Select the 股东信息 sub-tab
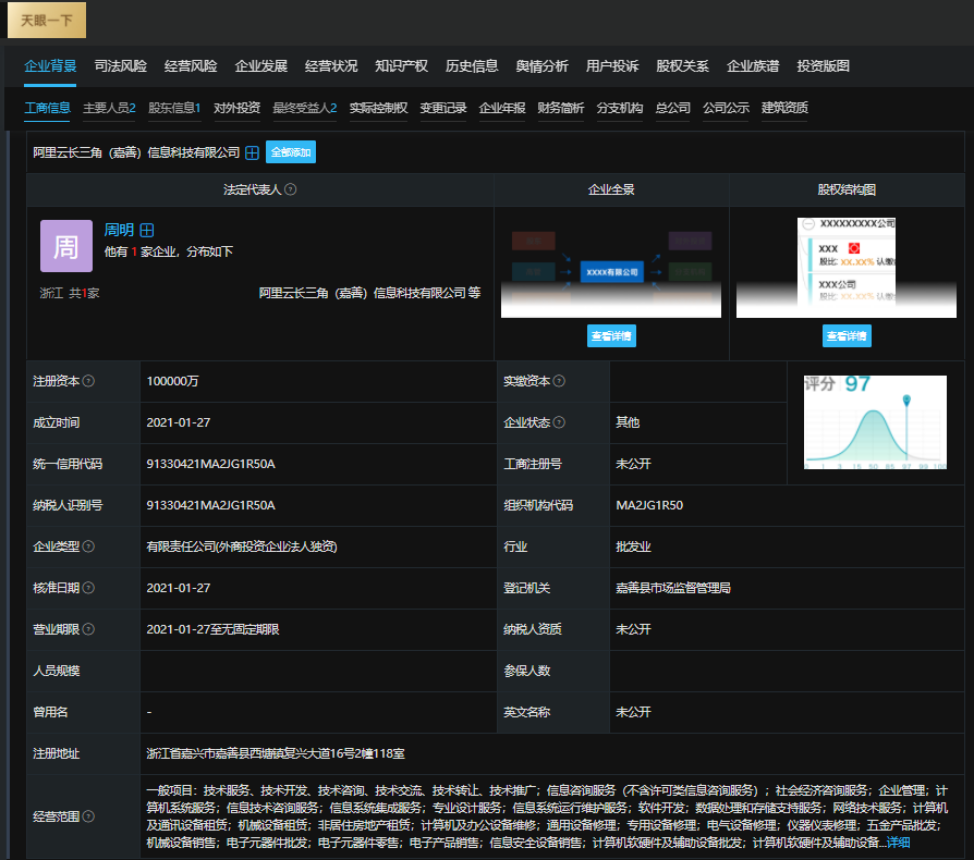 (174, 108)
